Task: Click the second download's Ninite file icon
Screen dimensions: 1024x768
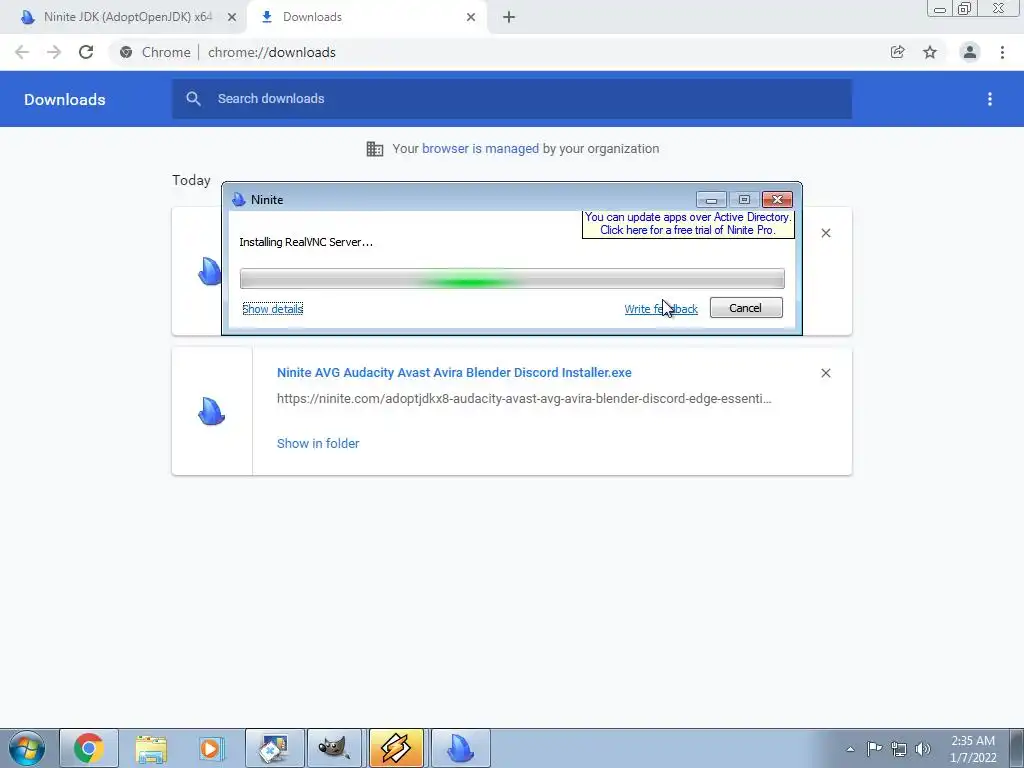Action: point(212,411)
